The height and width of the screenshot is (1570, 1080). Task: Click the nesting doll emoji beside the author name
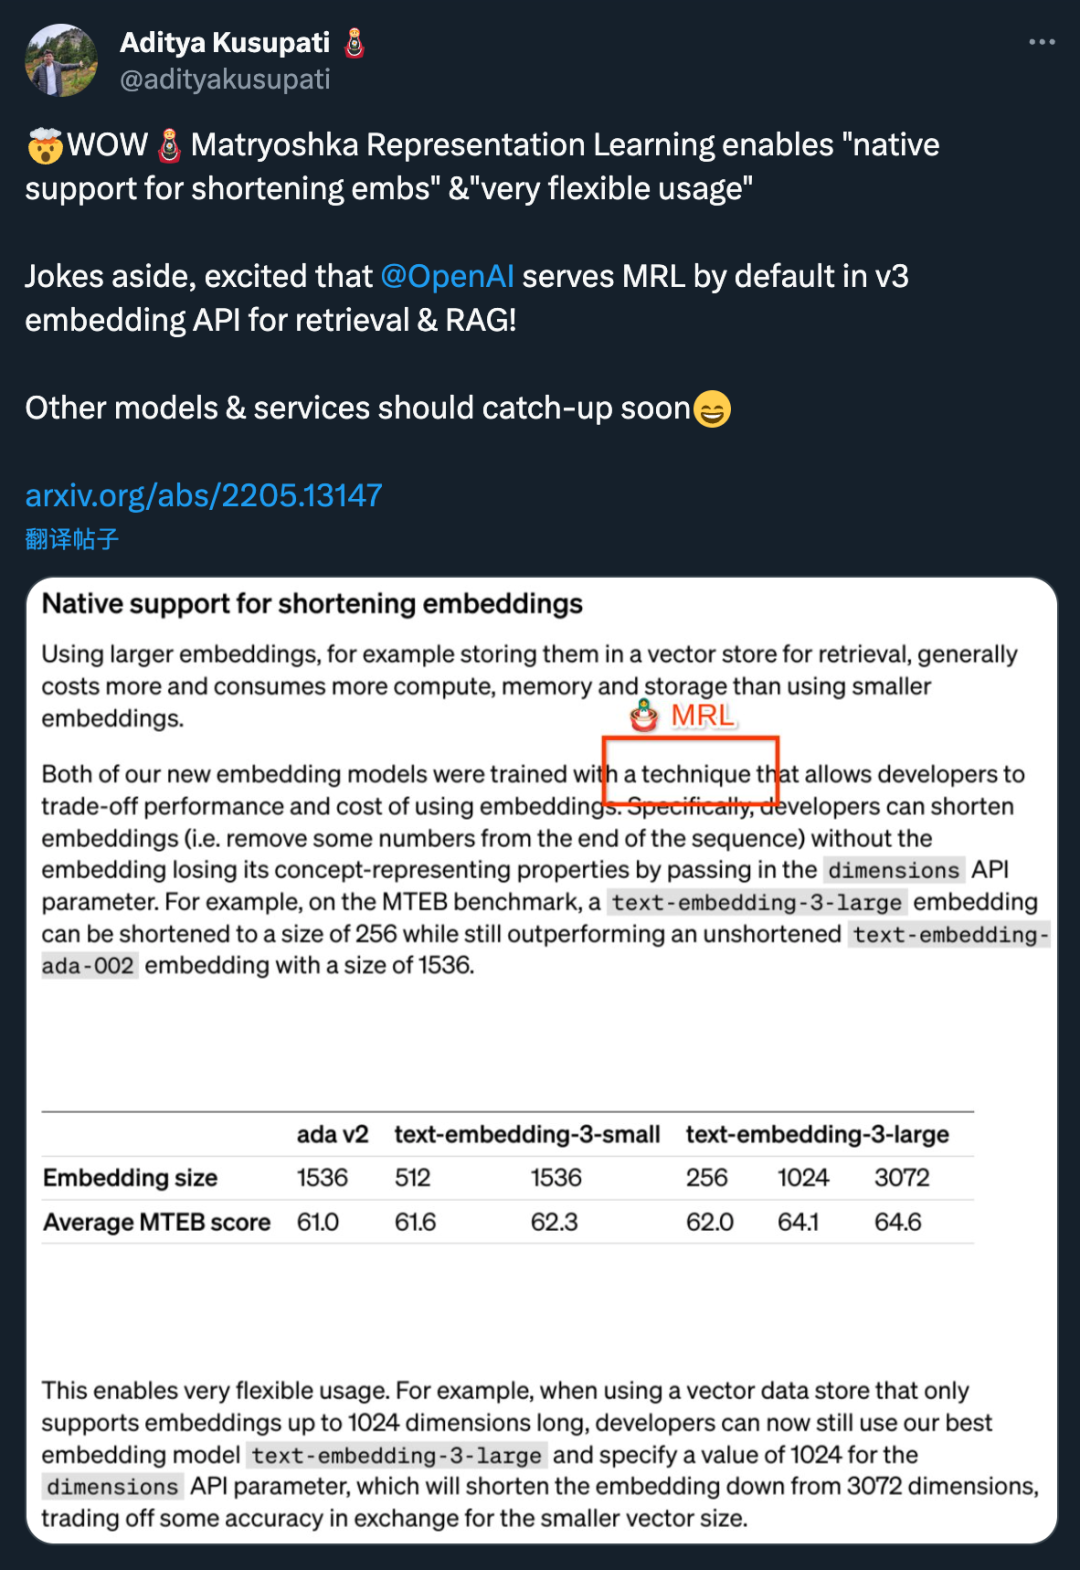click(x=354, y=43)
